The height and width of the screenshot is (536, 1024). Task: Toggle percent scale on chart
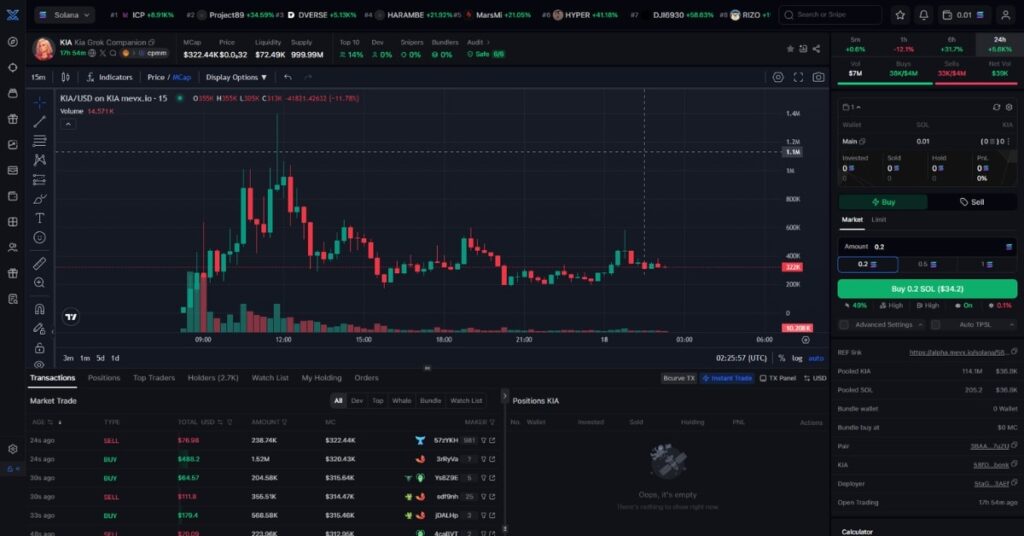[x=782, y=358]
